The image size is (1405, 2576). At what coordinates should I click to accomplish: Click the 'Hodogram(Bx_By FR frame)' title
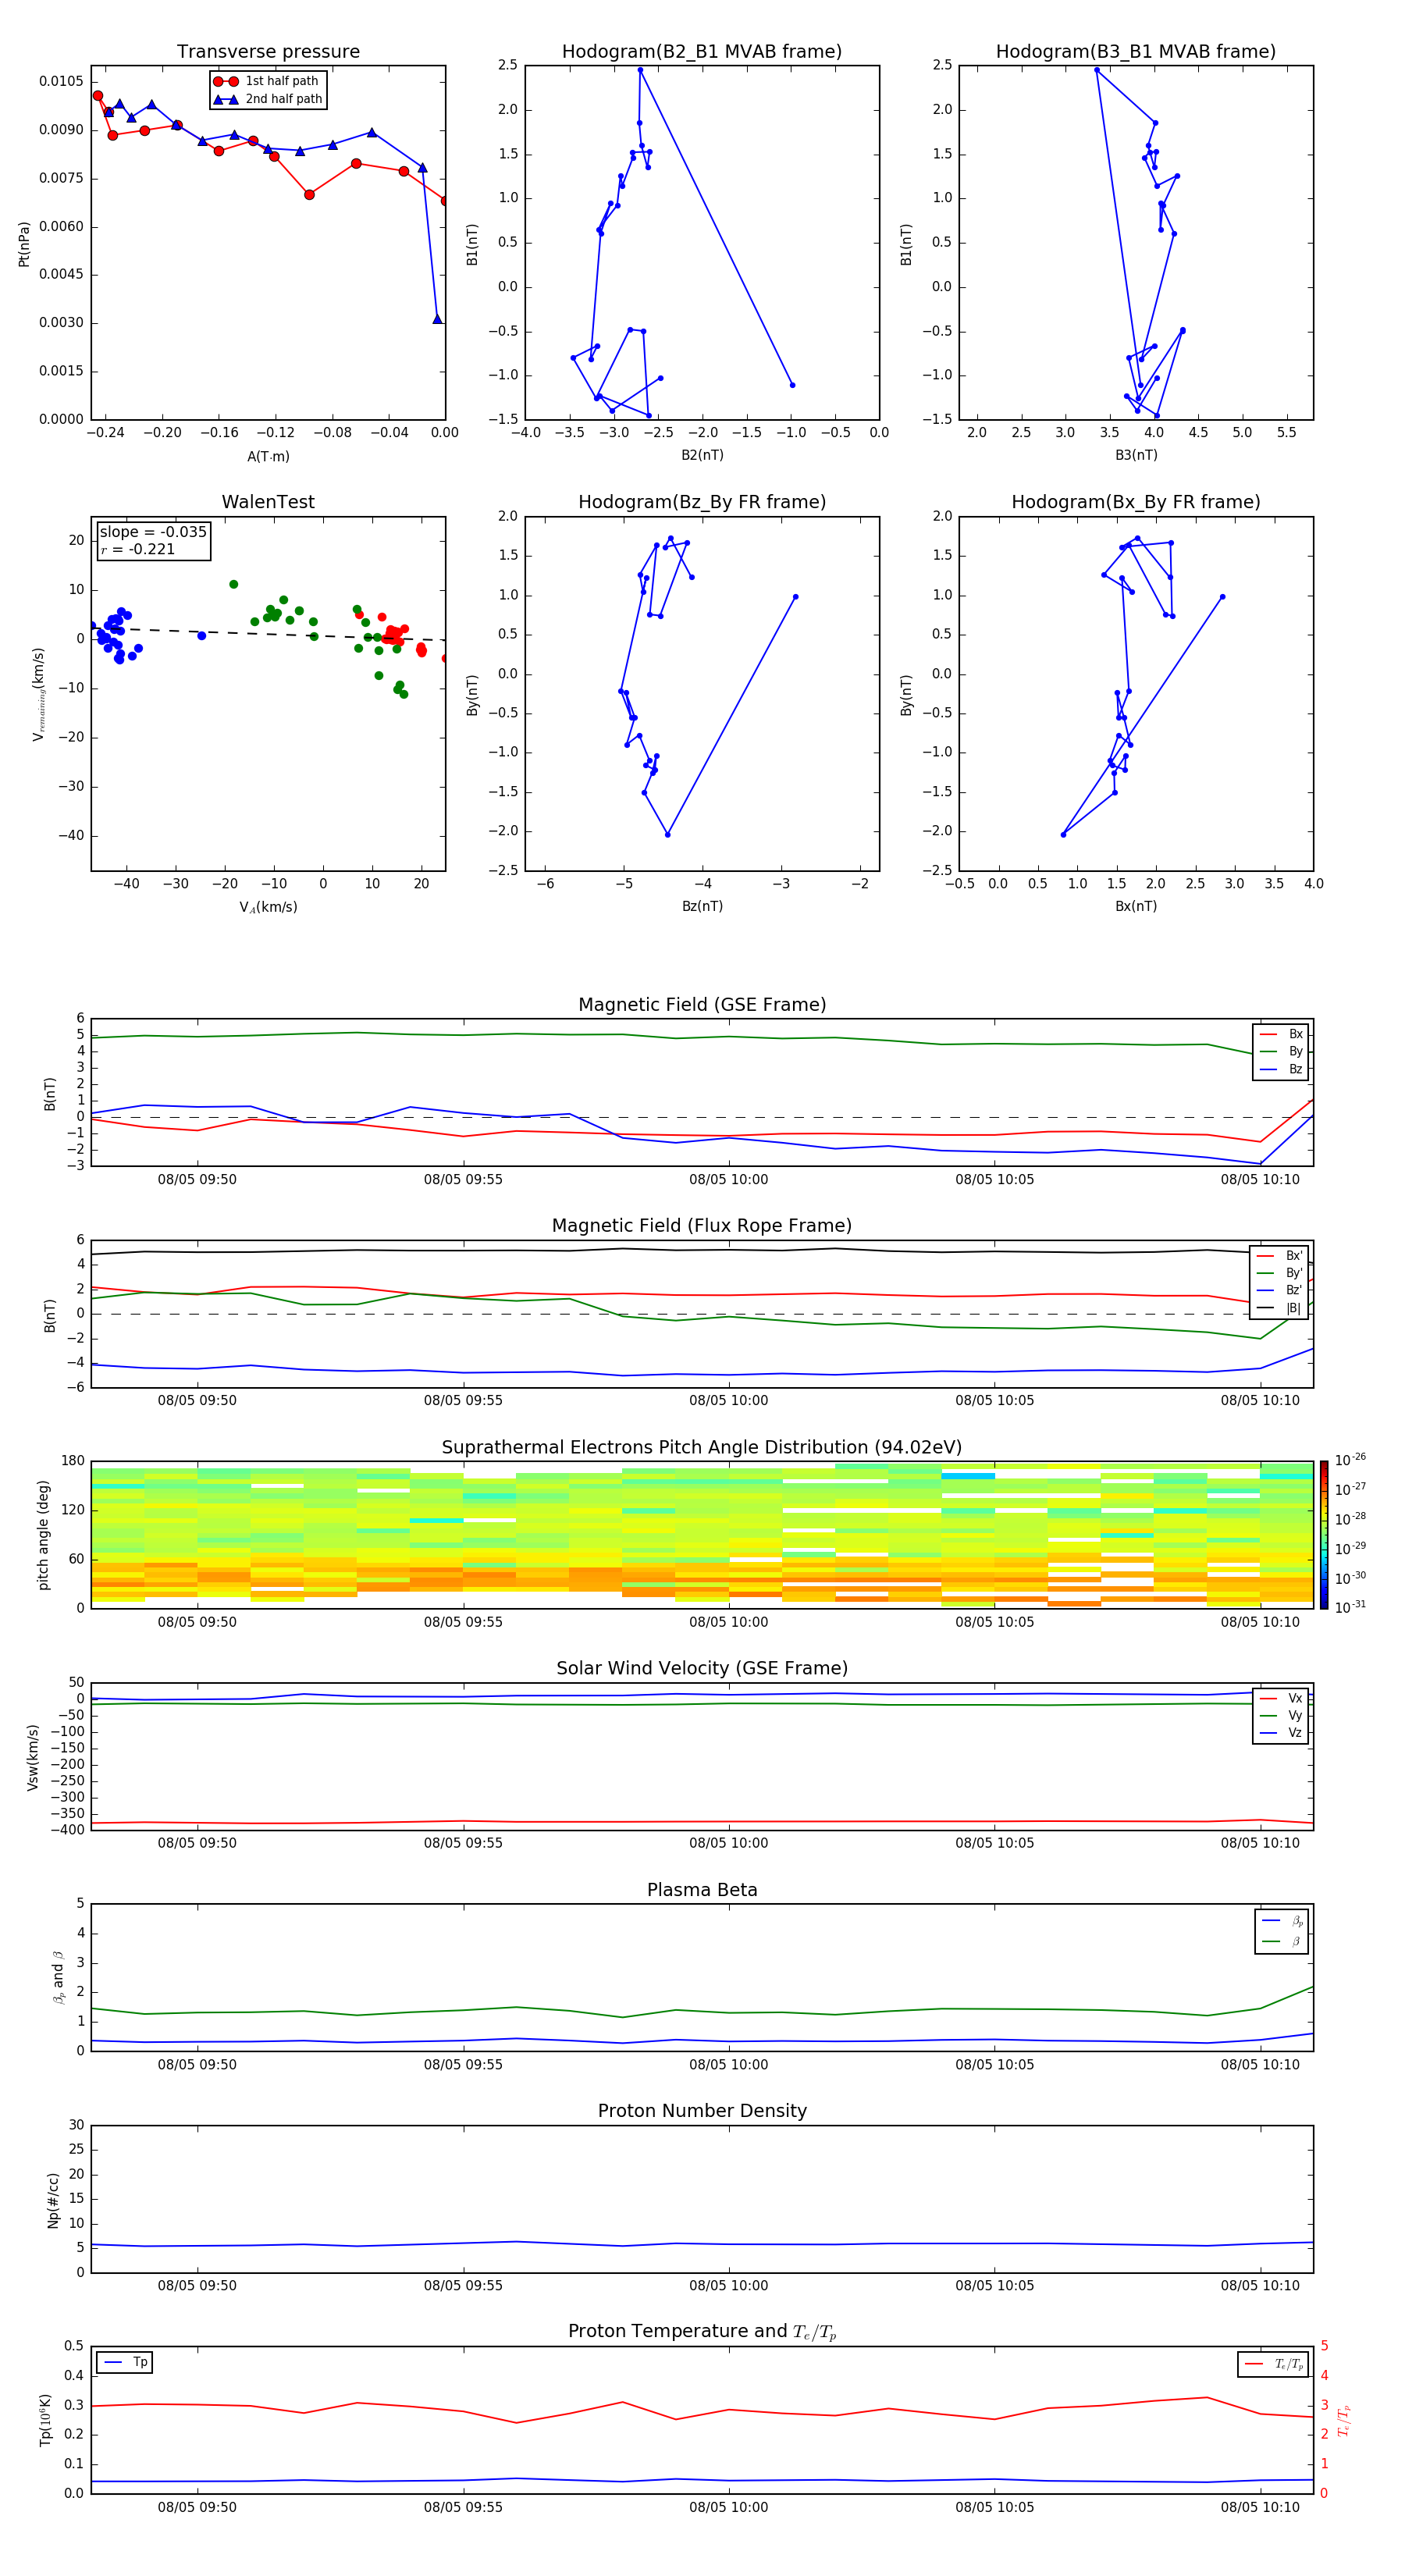click(1136, 502)
